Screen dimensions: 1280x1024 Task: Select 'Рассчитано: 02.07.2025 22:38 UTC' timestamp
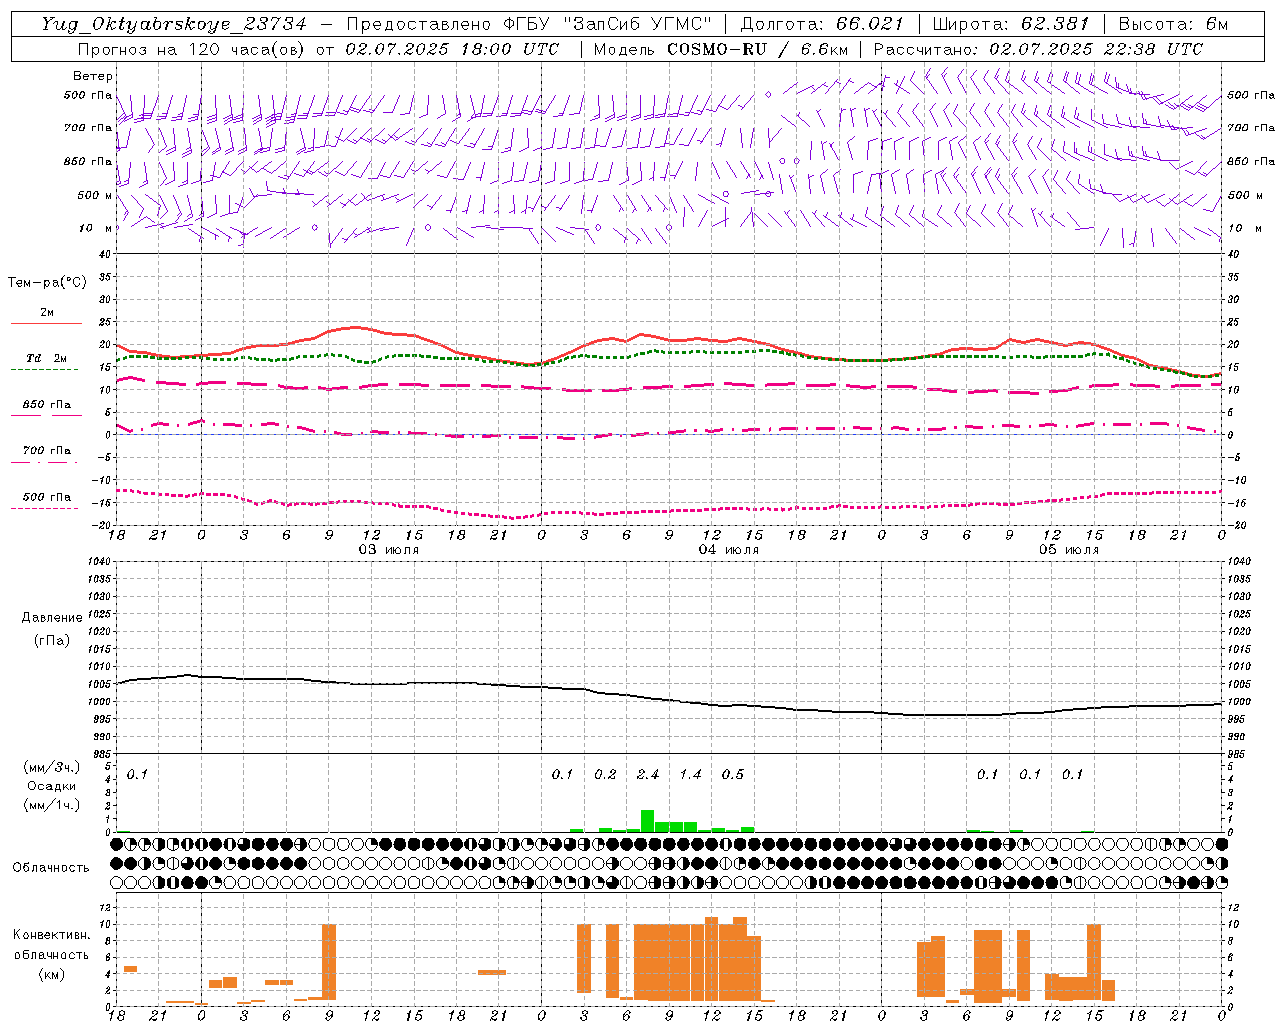1038,49
